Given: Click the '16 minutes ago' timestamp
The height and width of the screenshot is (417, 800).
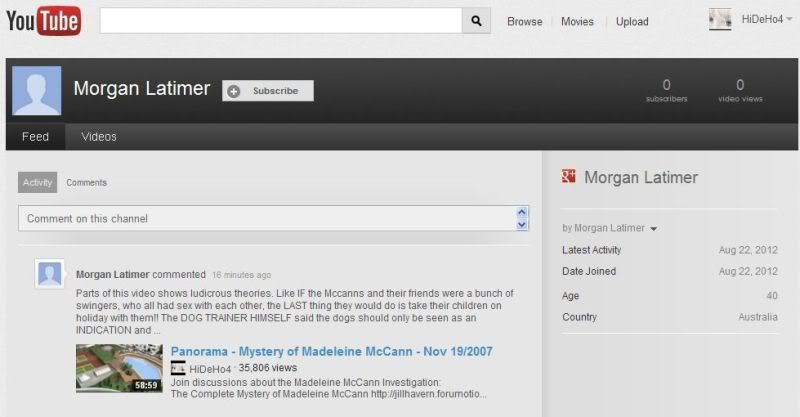Looking at the screenshot, I should [241, 275].
